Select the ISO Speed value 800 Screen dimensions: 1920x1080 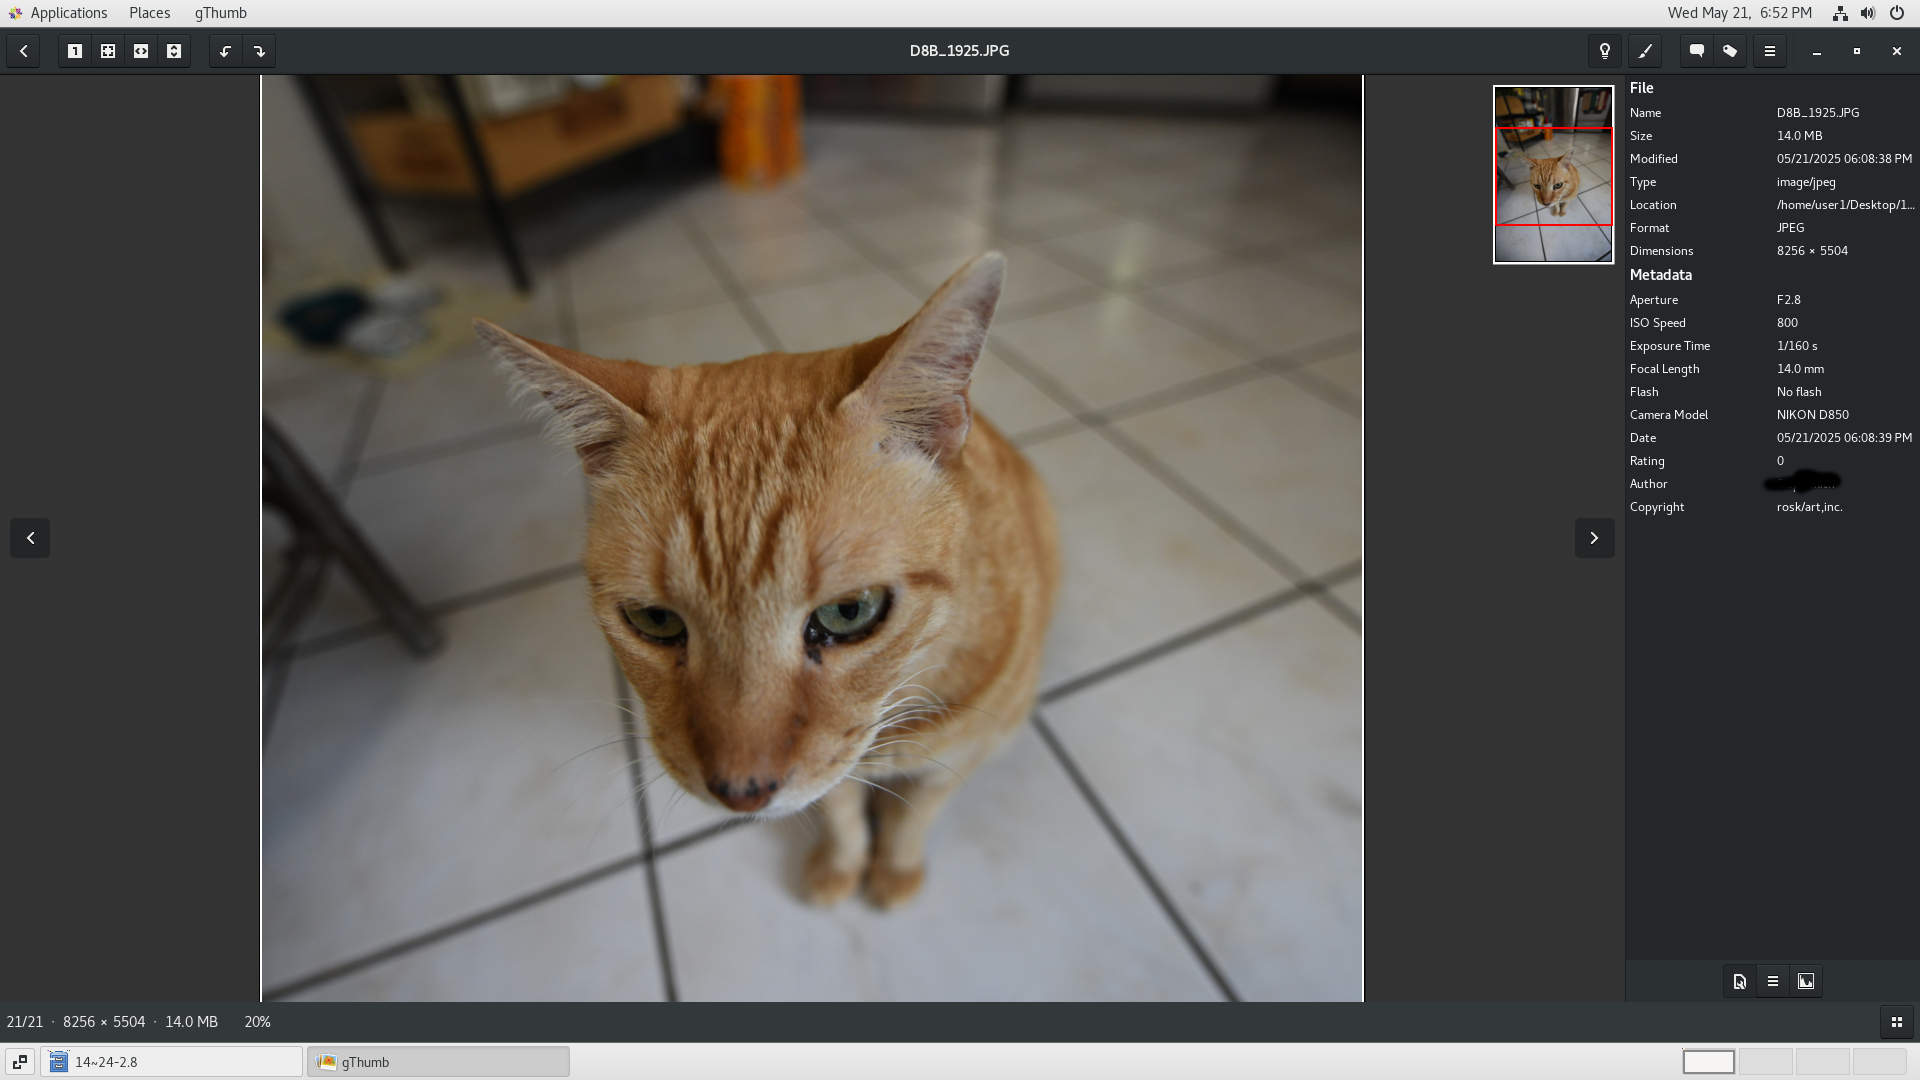1787,323
